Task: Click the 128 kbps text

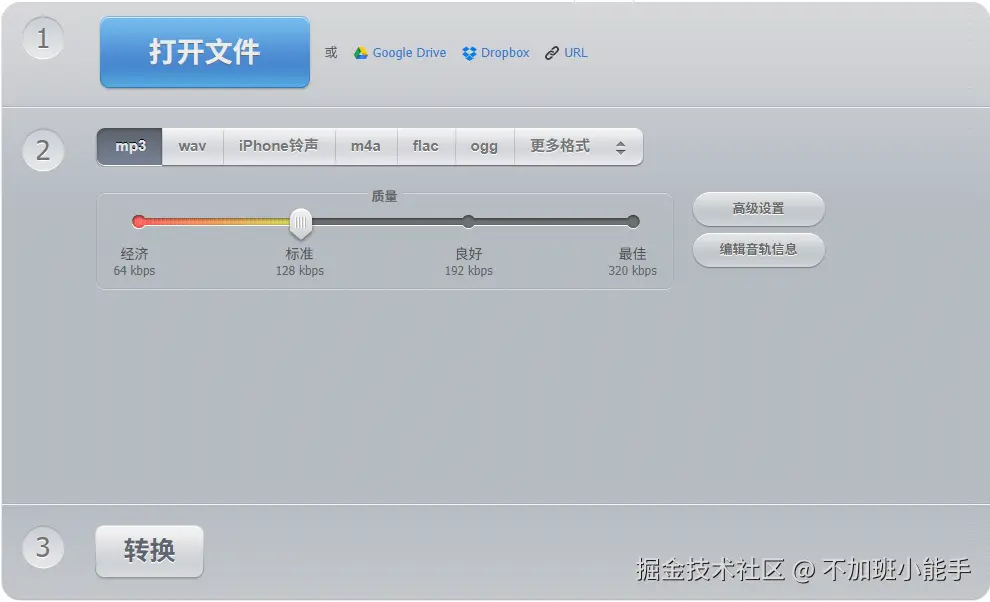Action: [x=300, y=270]
